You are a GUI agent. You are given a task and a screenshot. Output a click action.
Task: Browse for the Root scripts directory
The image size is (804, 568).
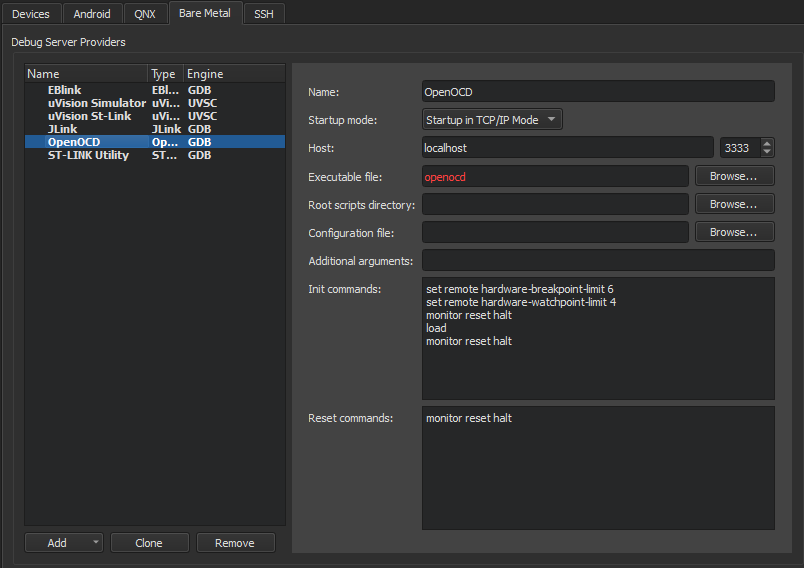click(x=735, y=204)
